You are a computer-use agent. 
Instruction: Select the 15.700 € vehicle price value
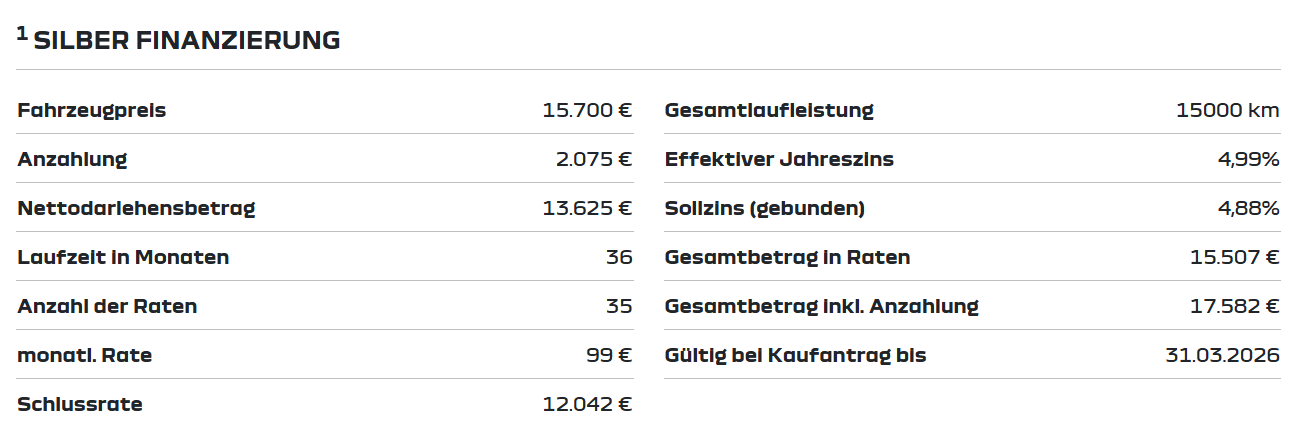click(x=587, y=110)
